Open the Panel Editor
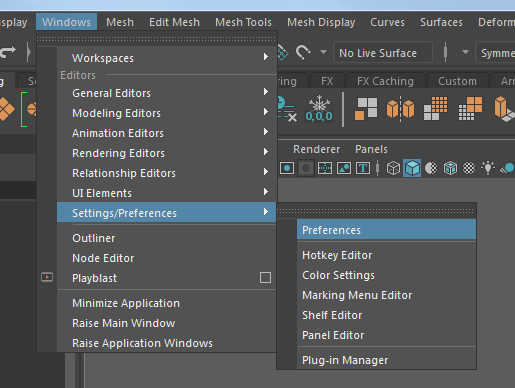 point(386,335)
